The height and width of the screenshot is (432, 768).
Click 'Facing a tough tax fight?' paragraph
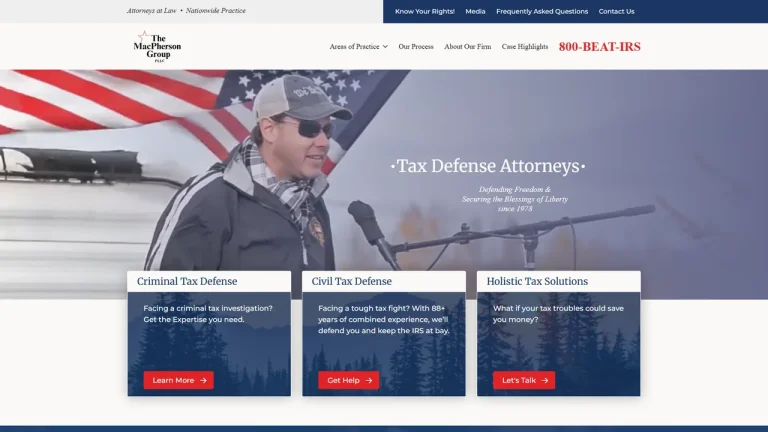[x=384, y=319]
